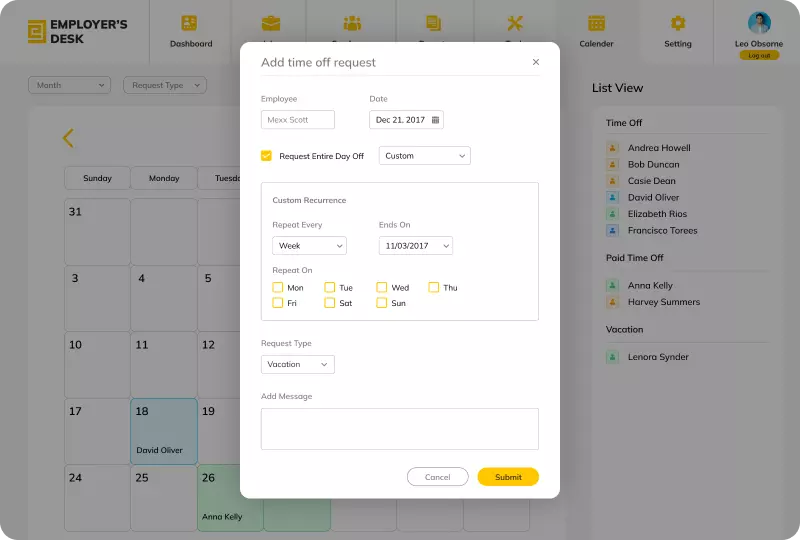The height and width of the screenshot is (540, 800).
Task: Open the Calender nav icon
Action: coord(596,23)
